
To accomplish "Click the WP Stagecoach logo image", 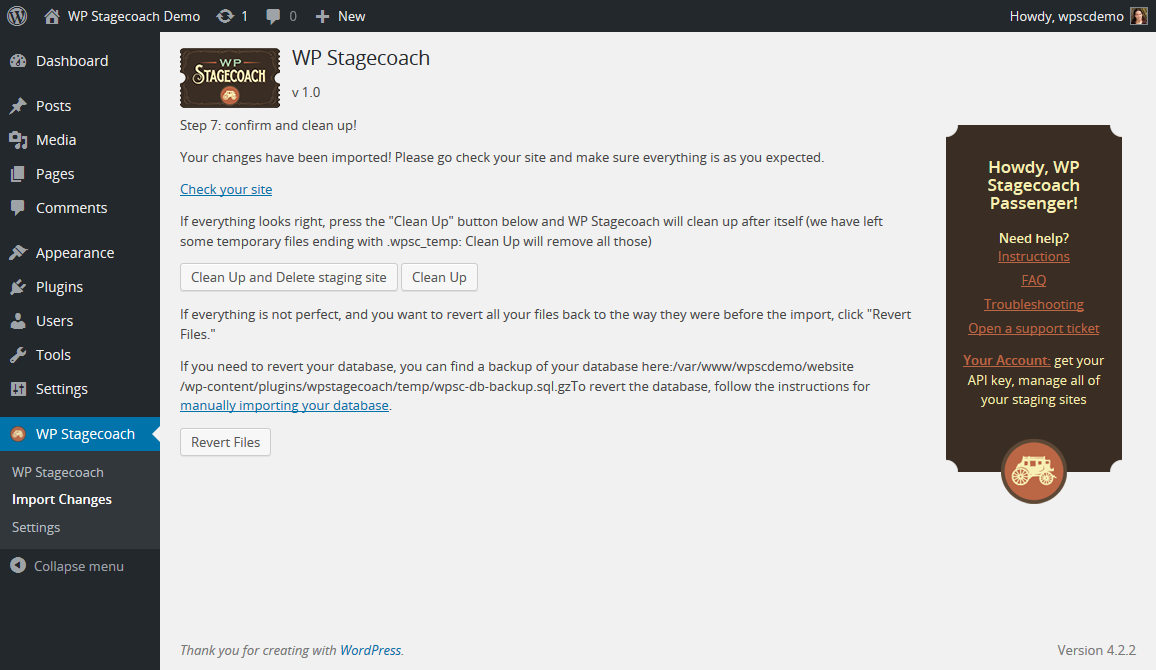I will coord(230,78).
